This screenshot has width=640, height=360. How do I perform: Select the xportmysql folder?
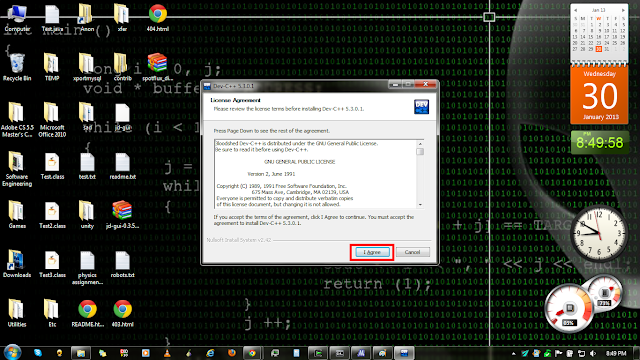pos(87,67)
